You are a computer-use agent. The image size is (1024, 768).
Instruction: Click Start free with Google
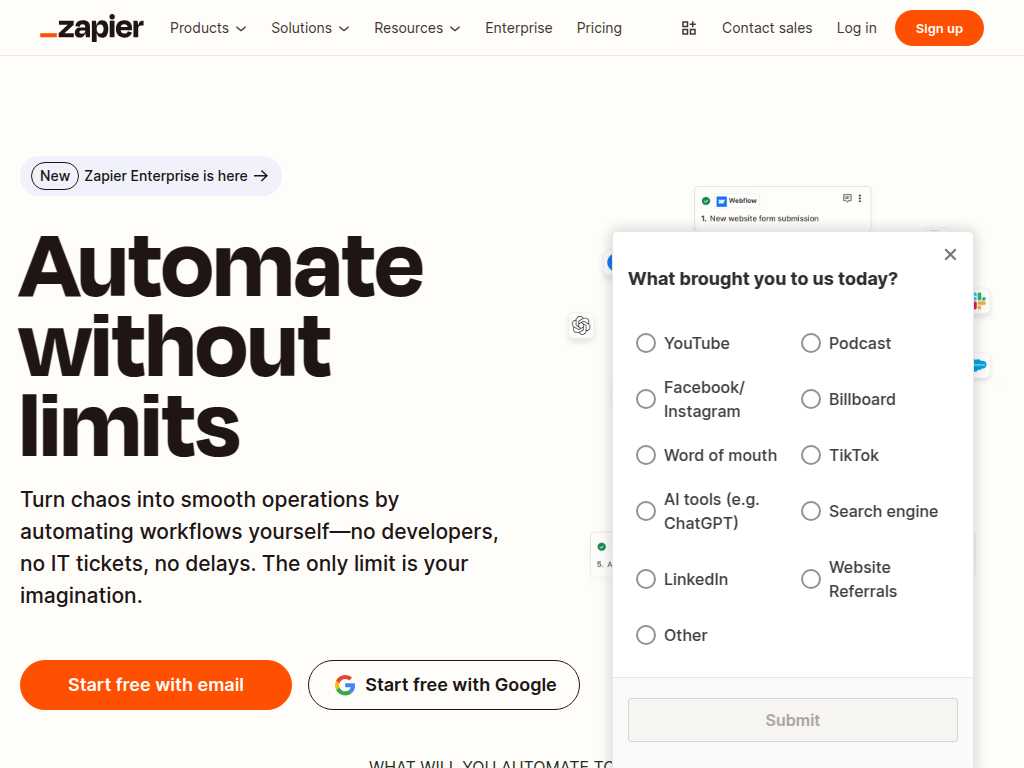443,684
